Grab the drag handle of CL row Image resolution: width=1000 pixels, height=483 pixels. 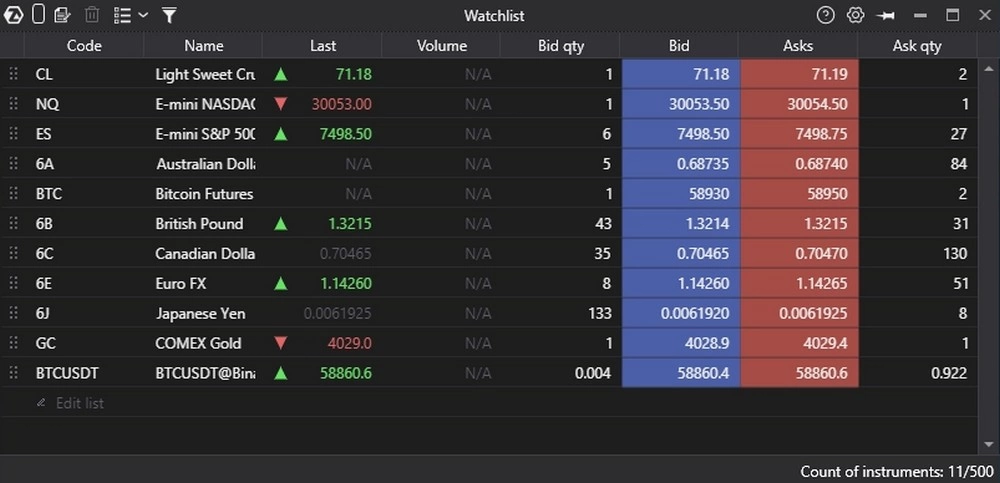point(13,74)
